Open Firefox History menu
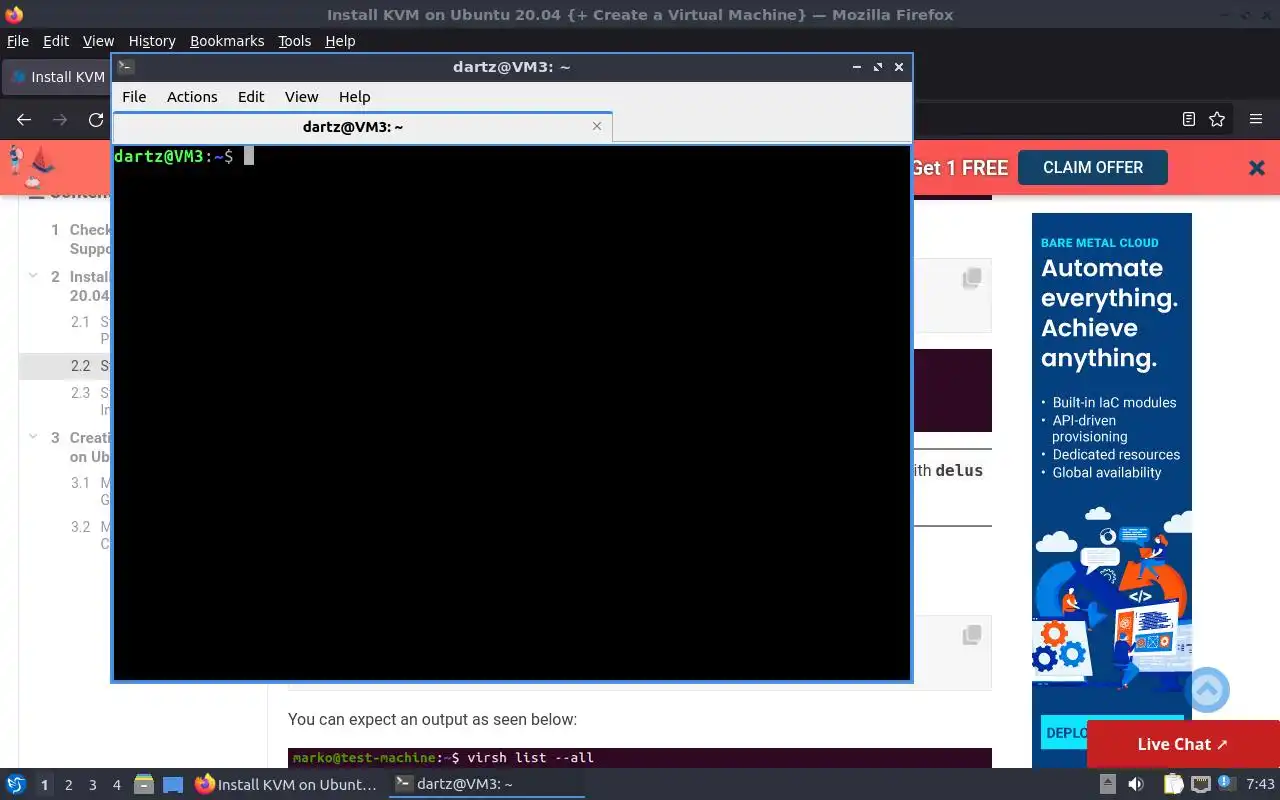 tap(152, 41)
